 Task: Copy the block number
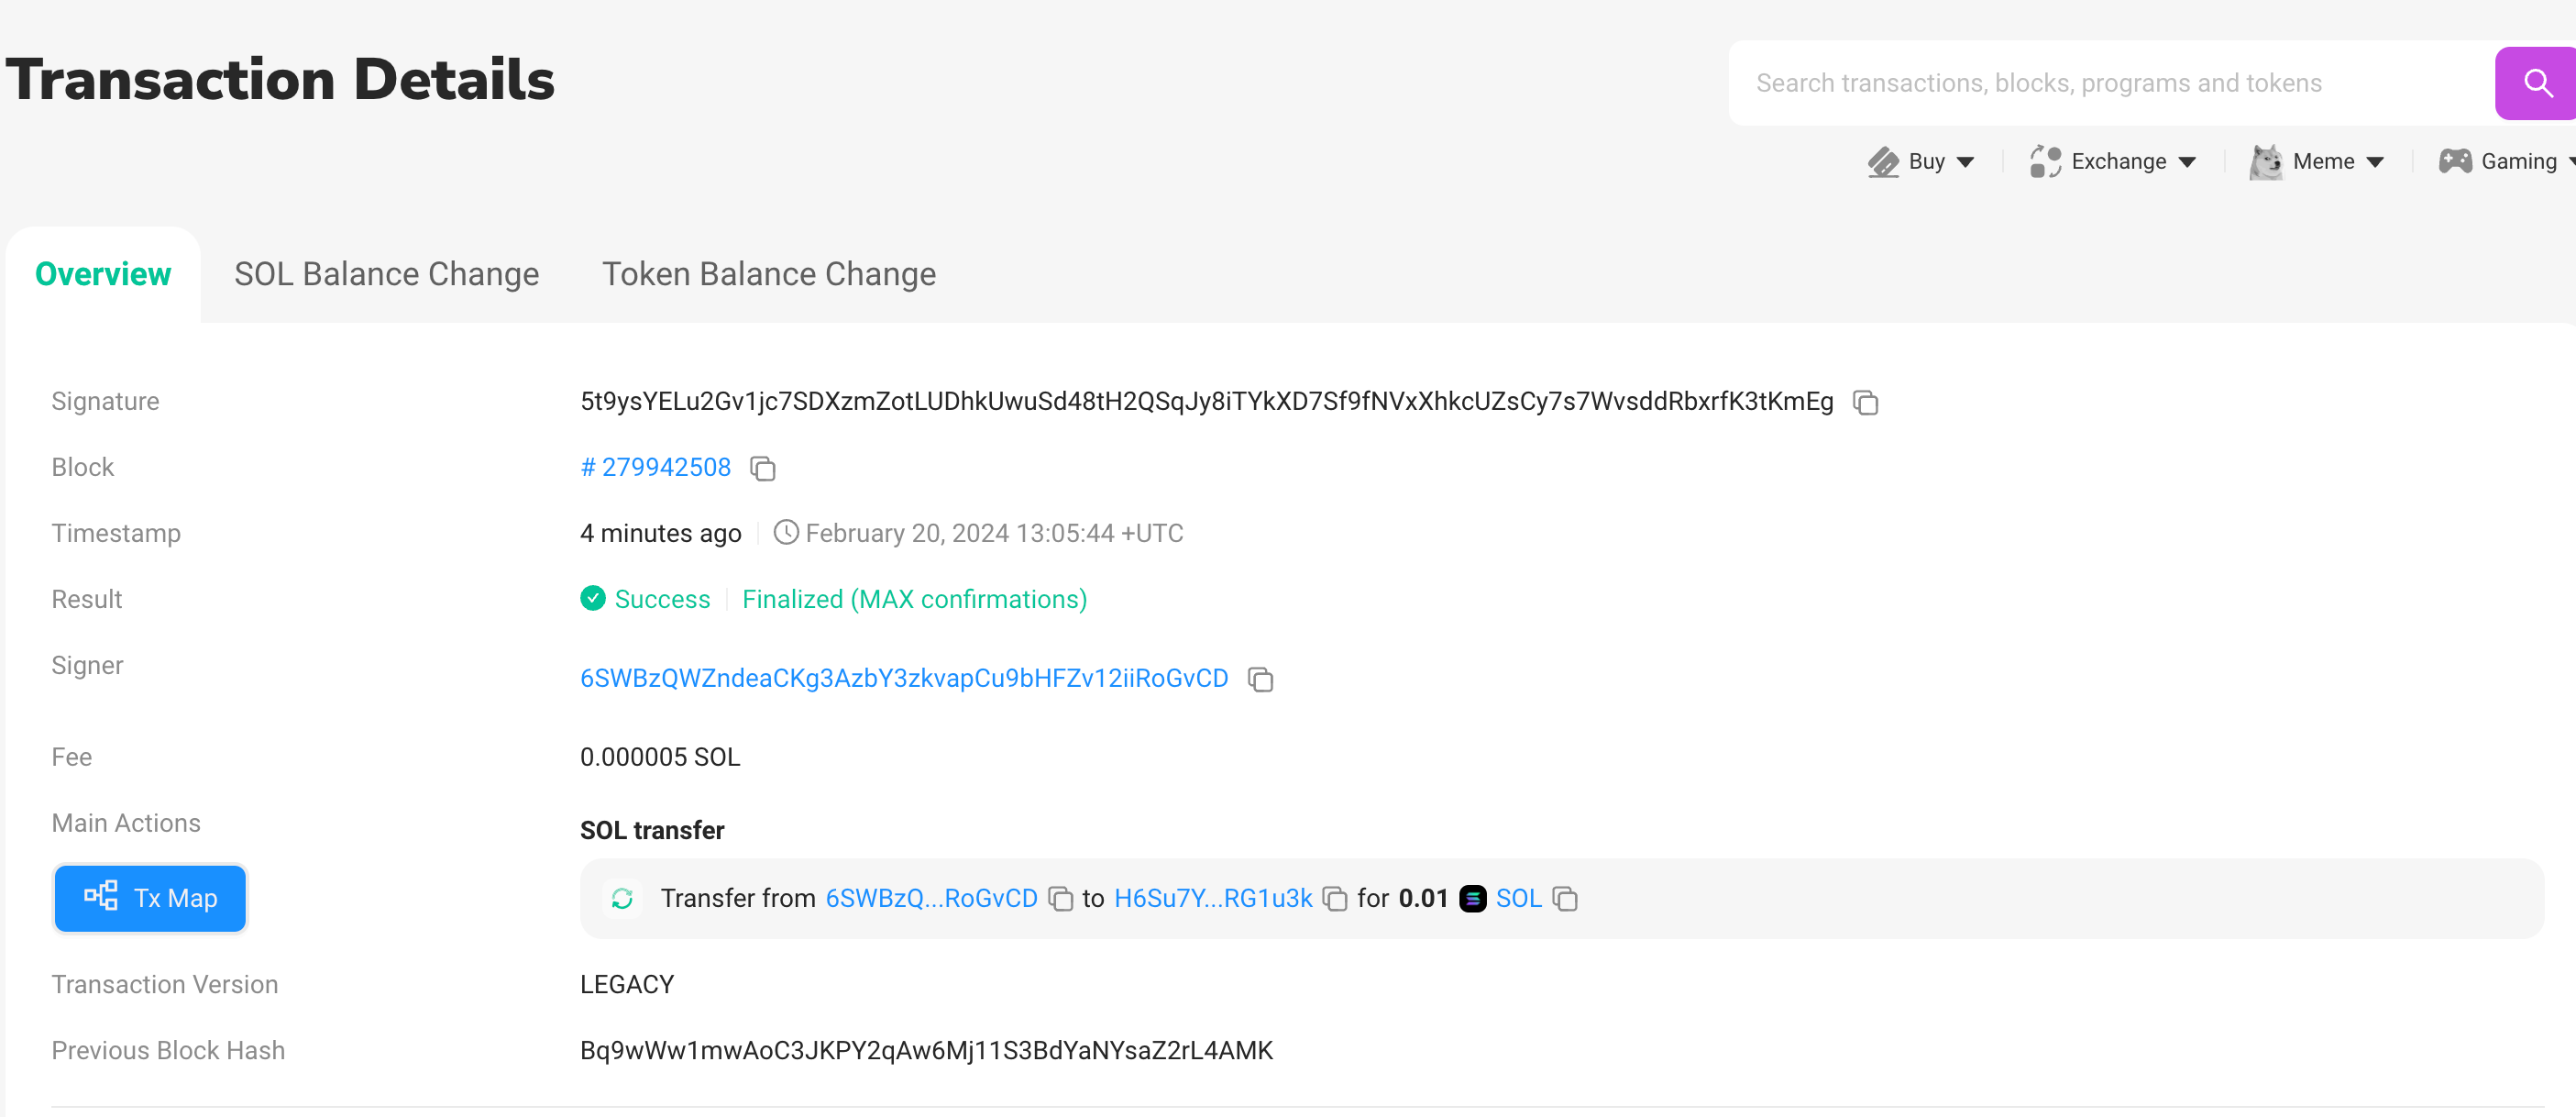coord(763,468)
